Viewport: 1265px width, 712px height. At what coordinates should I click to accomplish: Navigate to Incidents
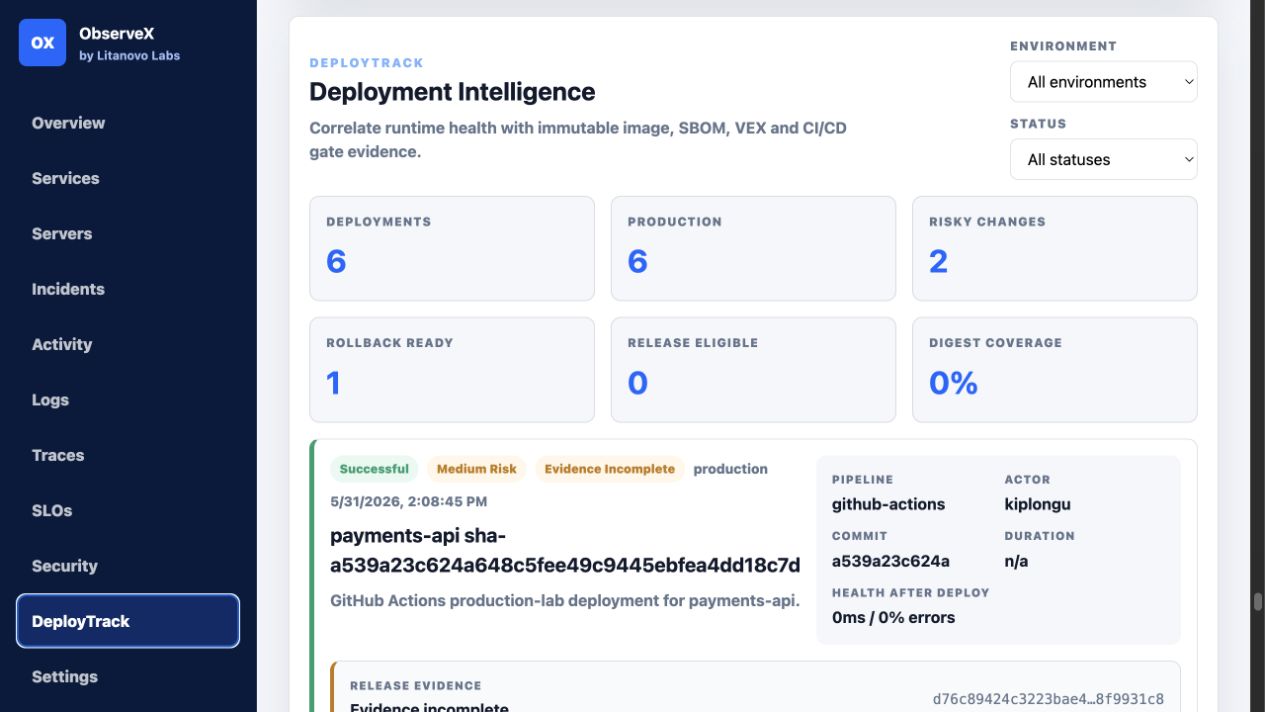[x=68, y=289]
